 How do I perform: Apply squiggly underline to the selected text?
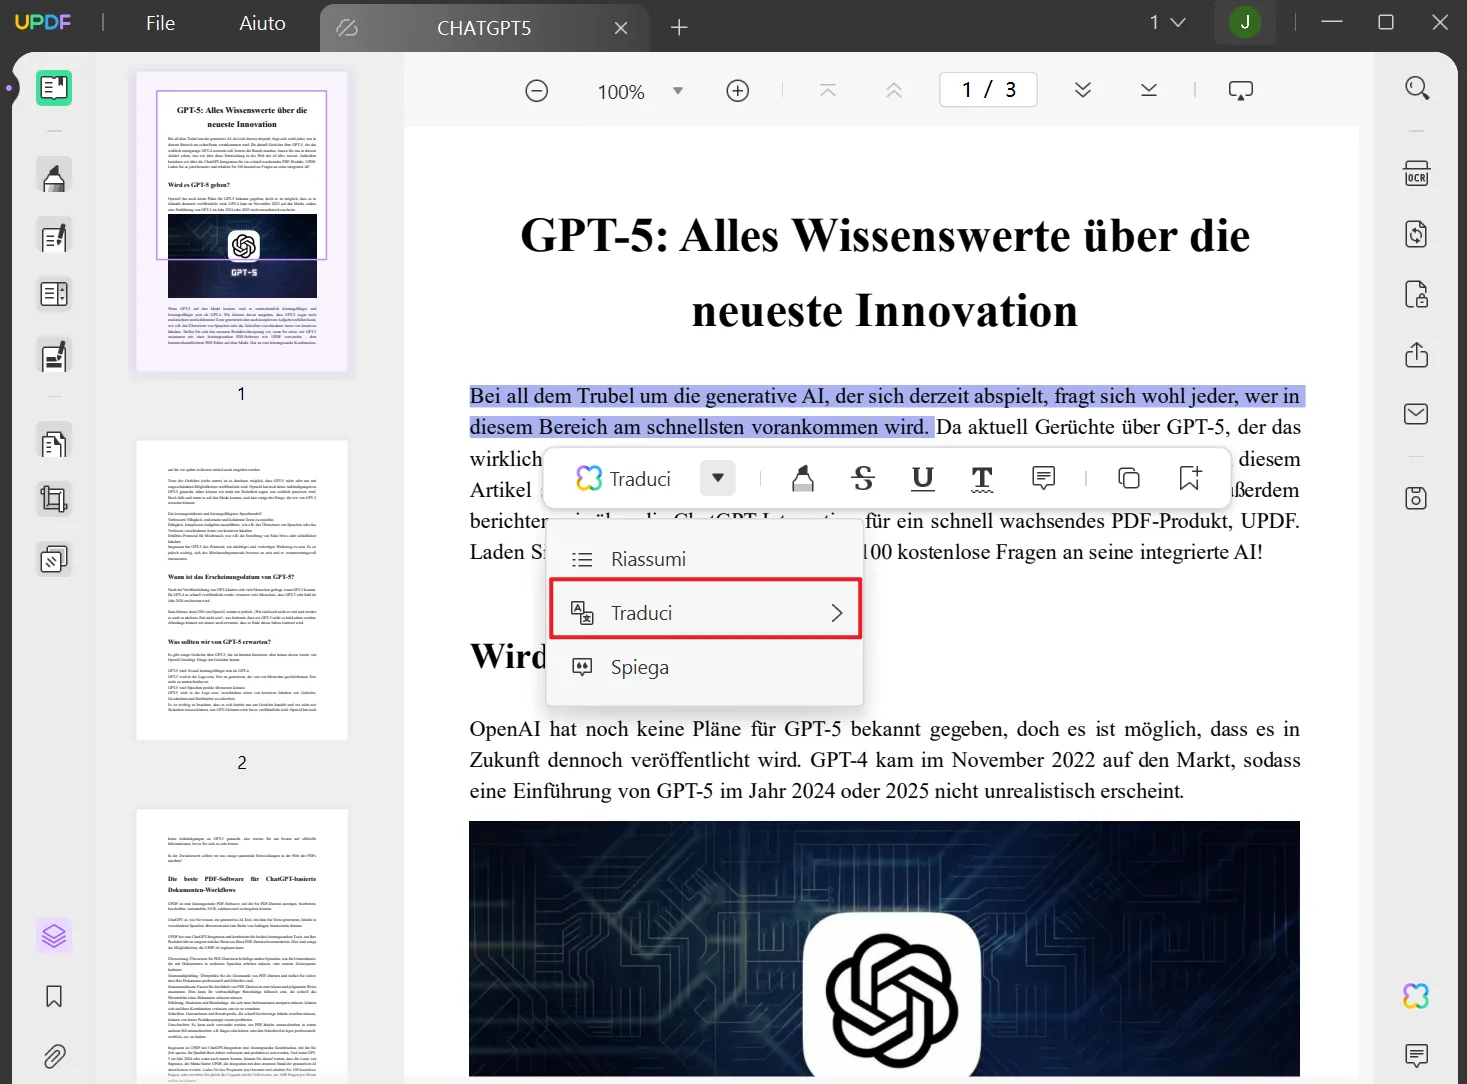pos(983,479)
